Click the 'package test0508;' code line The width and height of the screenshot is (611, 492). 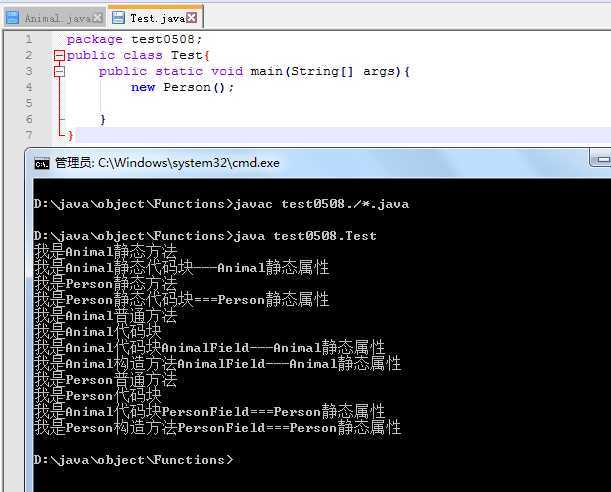click(x=134, y=39)
